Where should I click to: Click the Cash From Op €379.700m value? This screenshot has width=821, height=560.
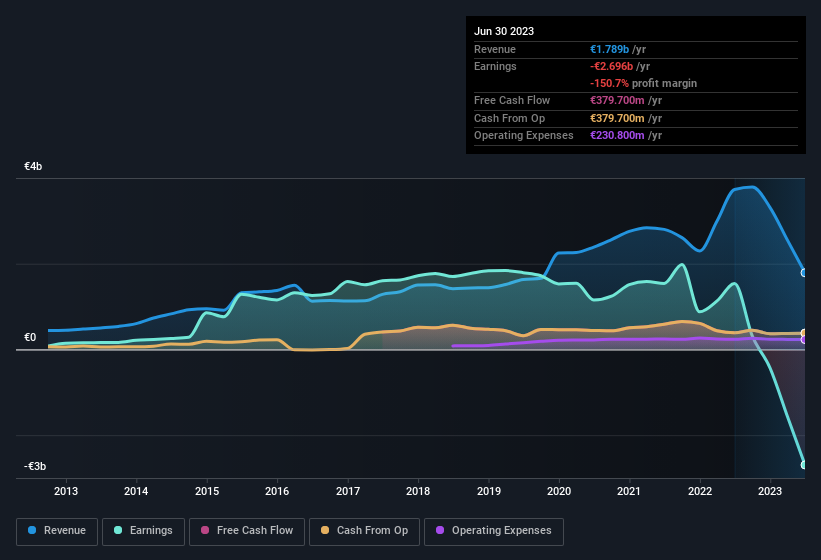617,118
